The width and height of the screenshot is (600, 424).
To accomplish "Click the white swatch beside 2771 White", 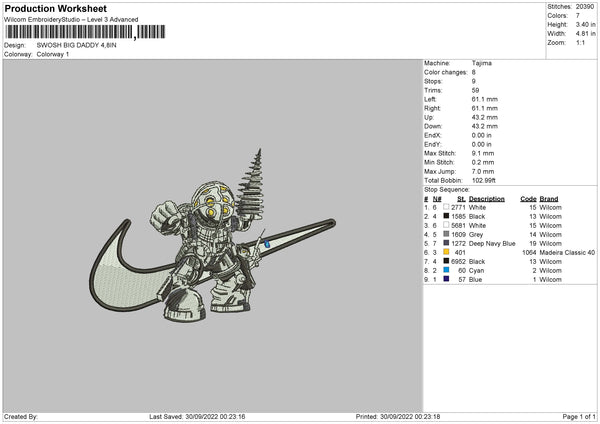I will pyautogui.click(x=446, y=207).
